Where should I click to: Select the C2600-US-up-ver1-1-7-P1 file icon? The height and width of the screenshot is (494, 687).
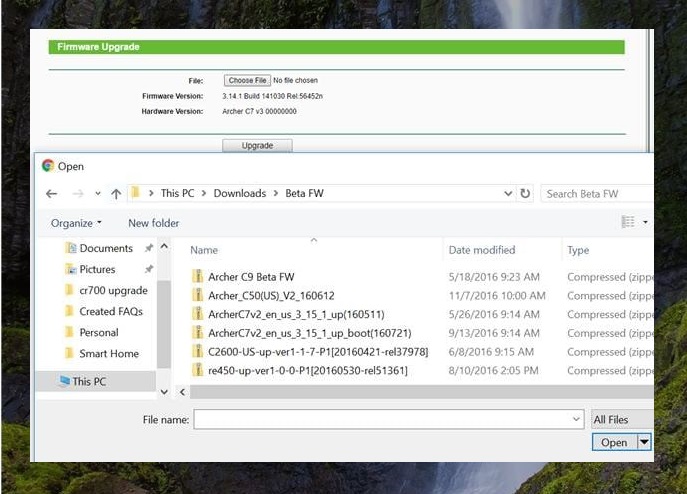pyautogui.click(x=198, y=352)
